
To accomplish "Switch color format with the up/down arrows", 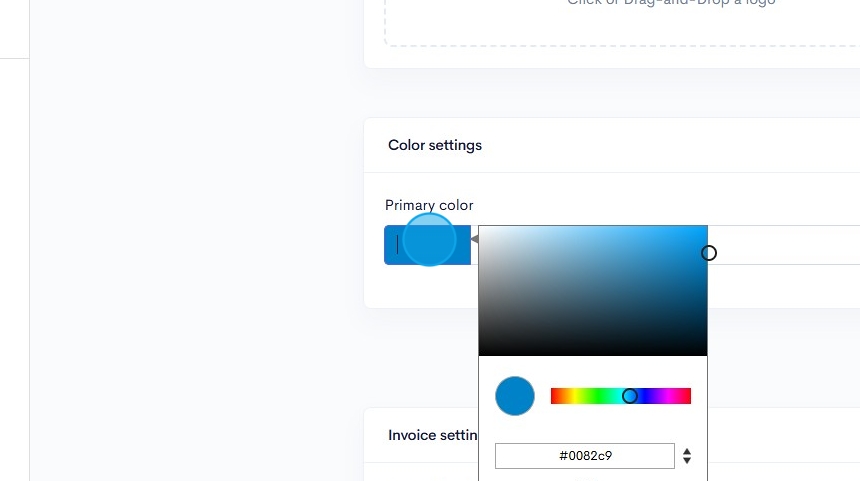I will click(x=687, y=456).
